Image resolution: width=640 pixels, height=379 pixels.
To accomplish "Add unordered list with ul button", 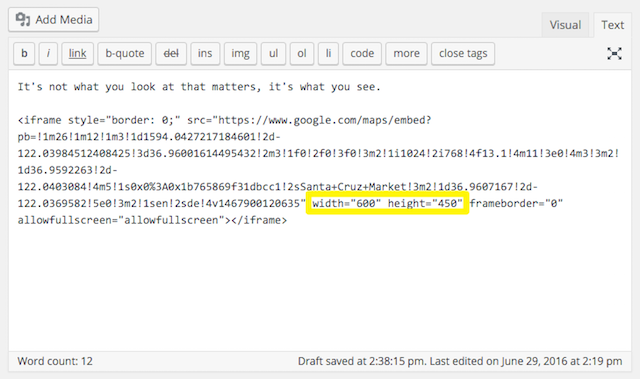I will tap(273, 53).
